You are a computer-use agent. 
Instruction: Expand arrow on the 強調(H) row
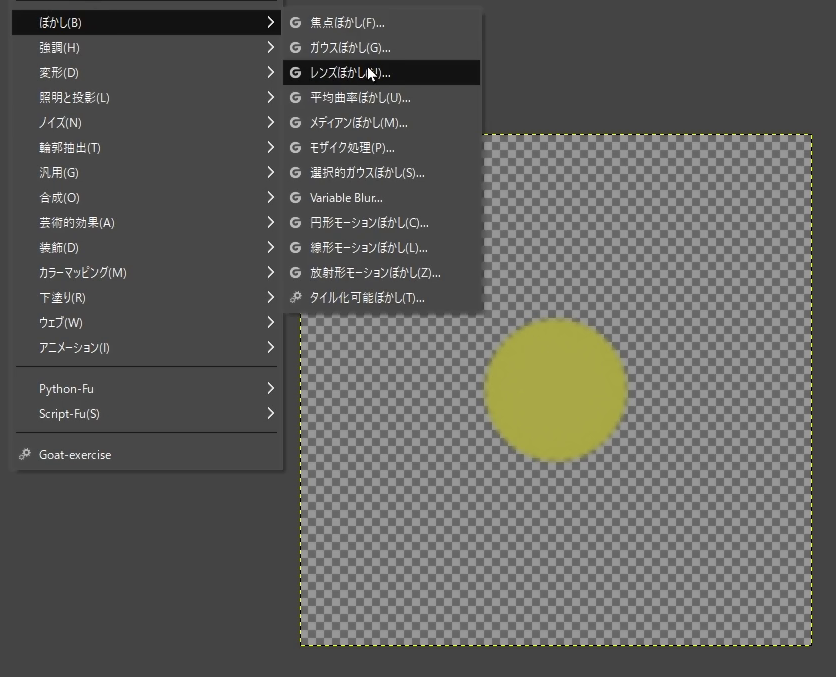tap(270, 47)
